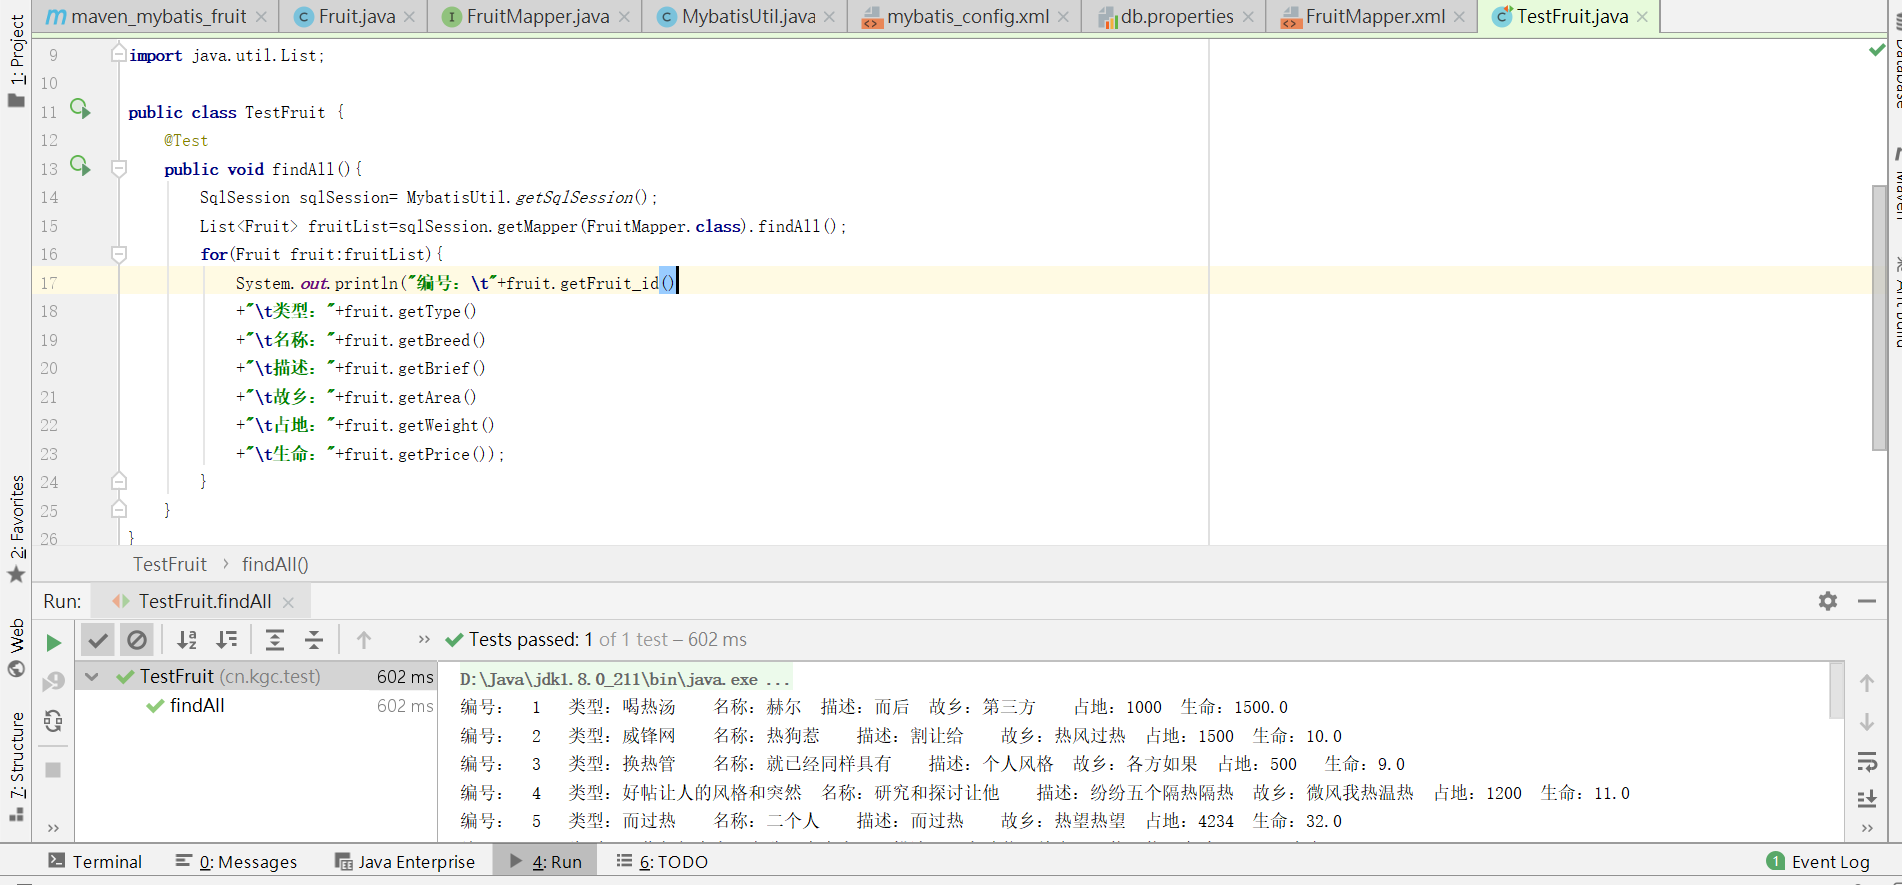Viewport: 1902px width, 885px height.
Task: Click findAll() in breadcrumb bar
Action: [275, 564]
